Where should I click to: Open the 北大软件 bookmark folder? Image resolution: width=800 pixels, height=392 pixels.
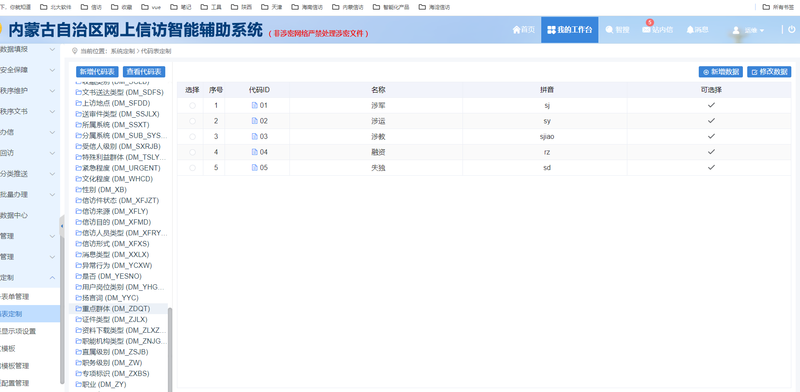coord(56,7)
